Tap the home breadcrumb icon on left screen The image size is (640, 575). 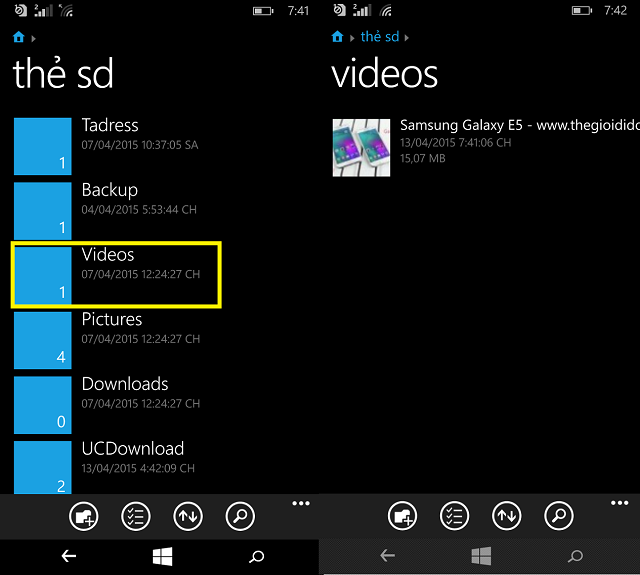click(x=19, y=37)
